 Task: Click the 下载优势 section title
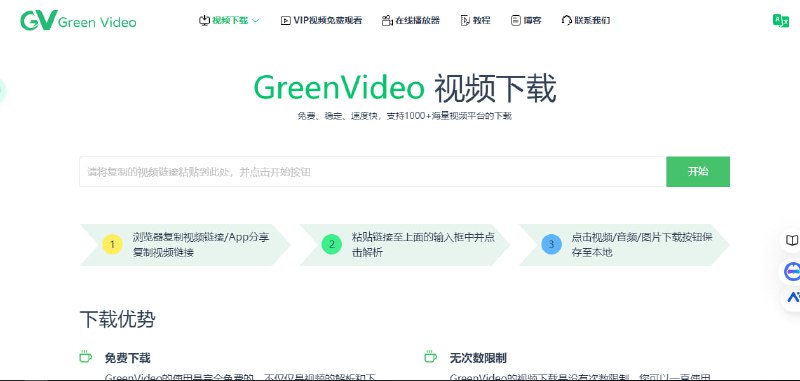point(117,320)
